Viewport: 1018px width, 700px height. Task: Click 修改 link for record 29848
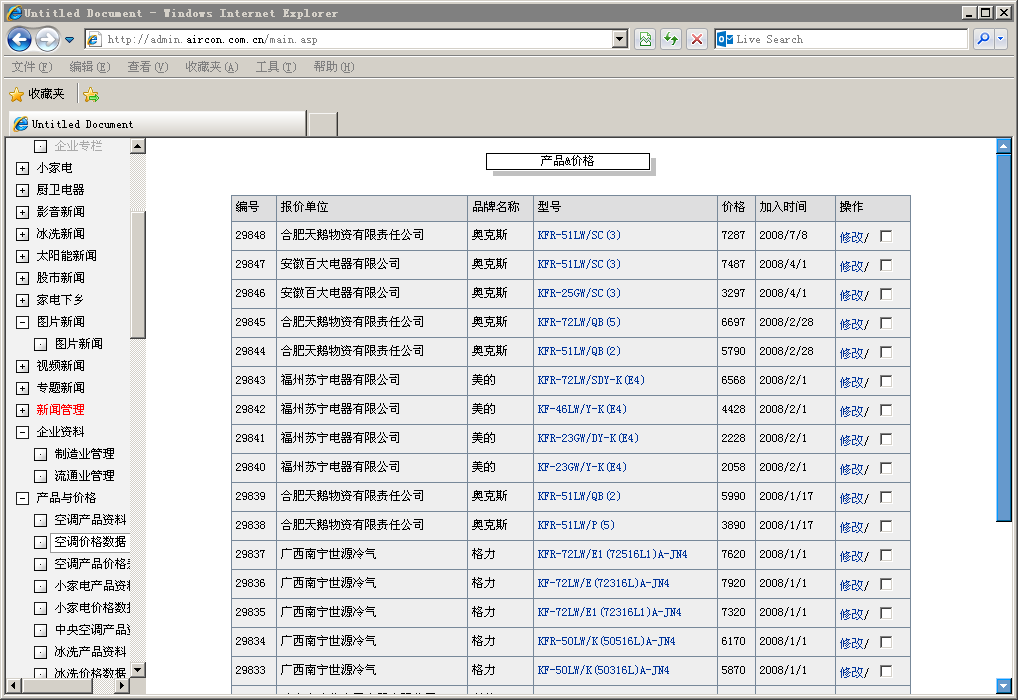tap(851, 237)
